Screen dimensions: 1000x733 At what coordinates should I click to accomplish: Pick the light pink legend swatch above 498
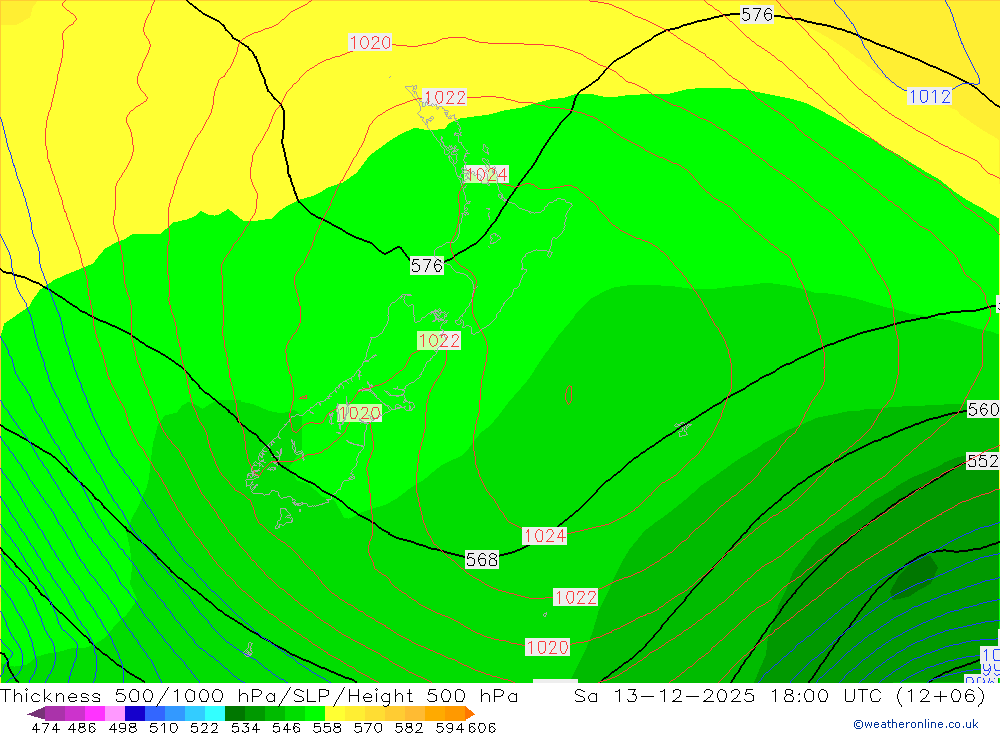point(115,713)
